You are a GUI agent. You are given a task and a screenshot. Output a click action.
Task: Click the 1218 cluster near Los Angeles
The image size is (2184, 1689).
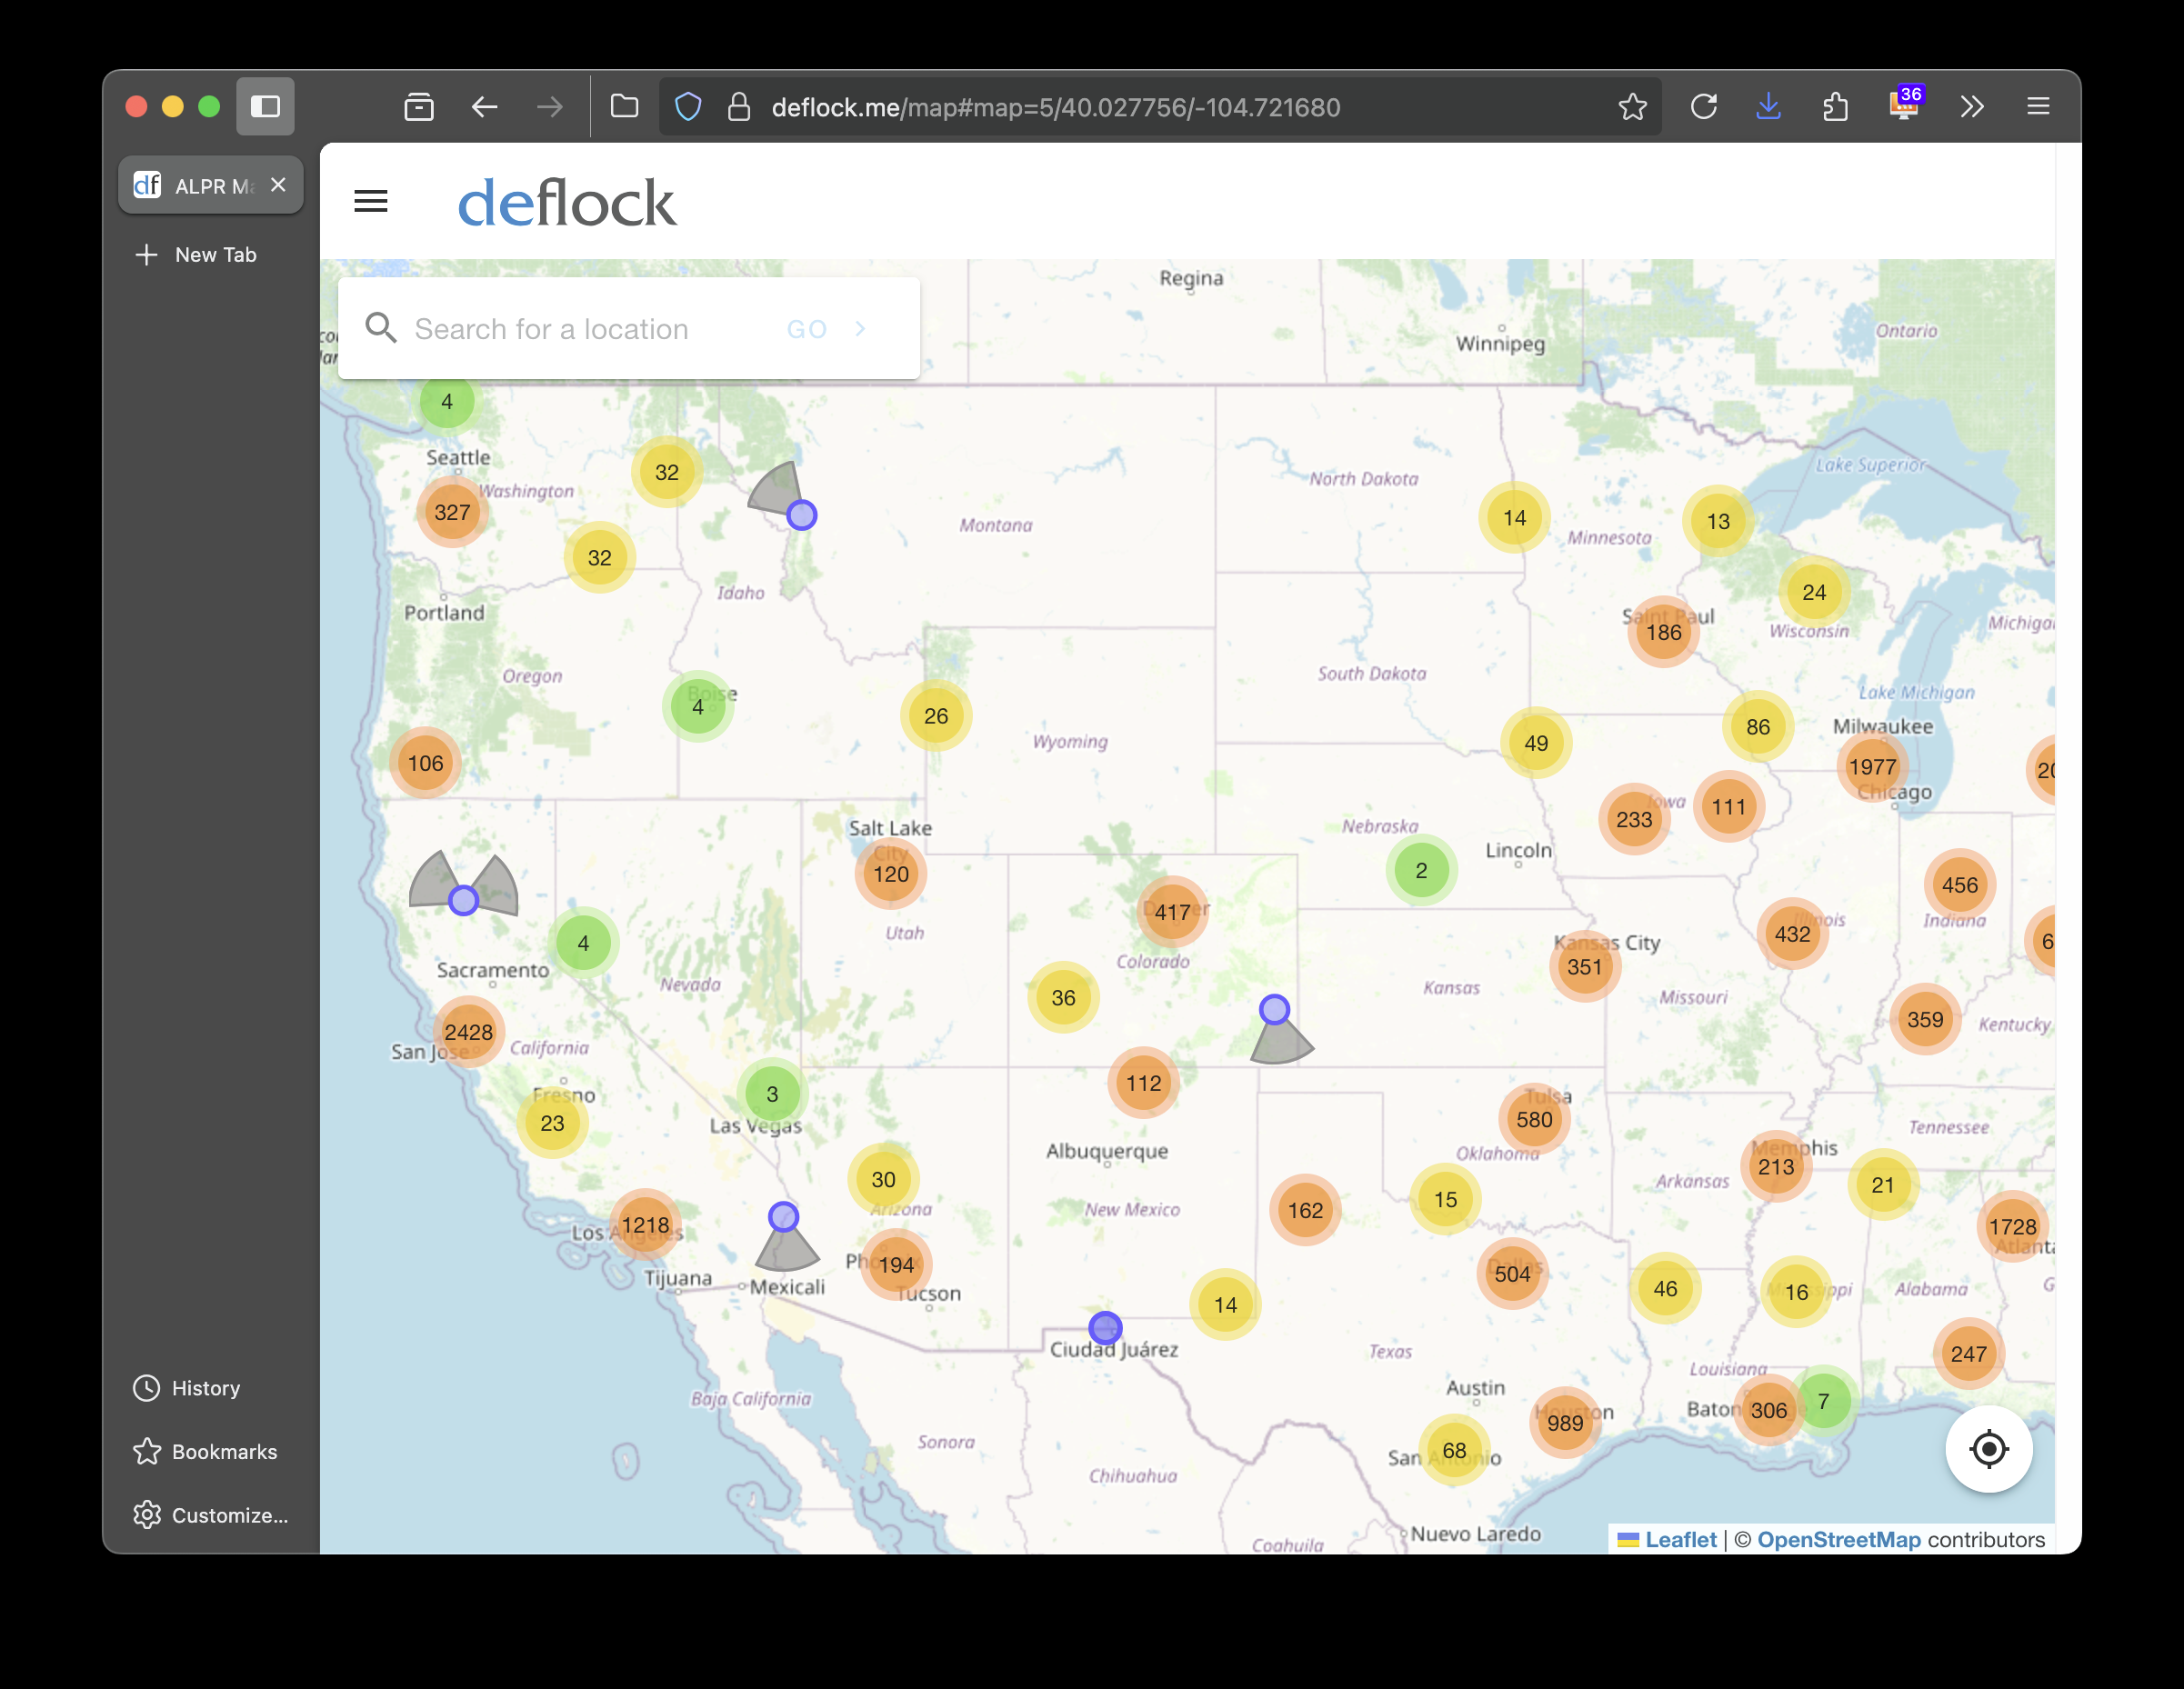[645, 1226]
